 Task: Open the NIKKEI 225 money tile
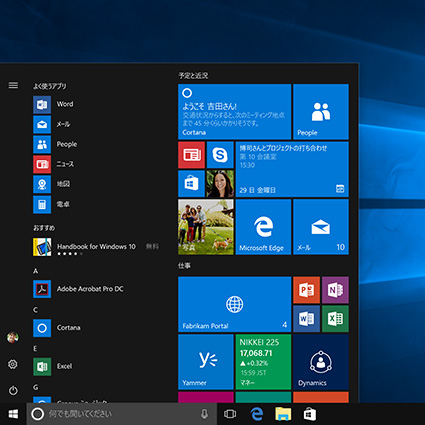coord(263,362)
